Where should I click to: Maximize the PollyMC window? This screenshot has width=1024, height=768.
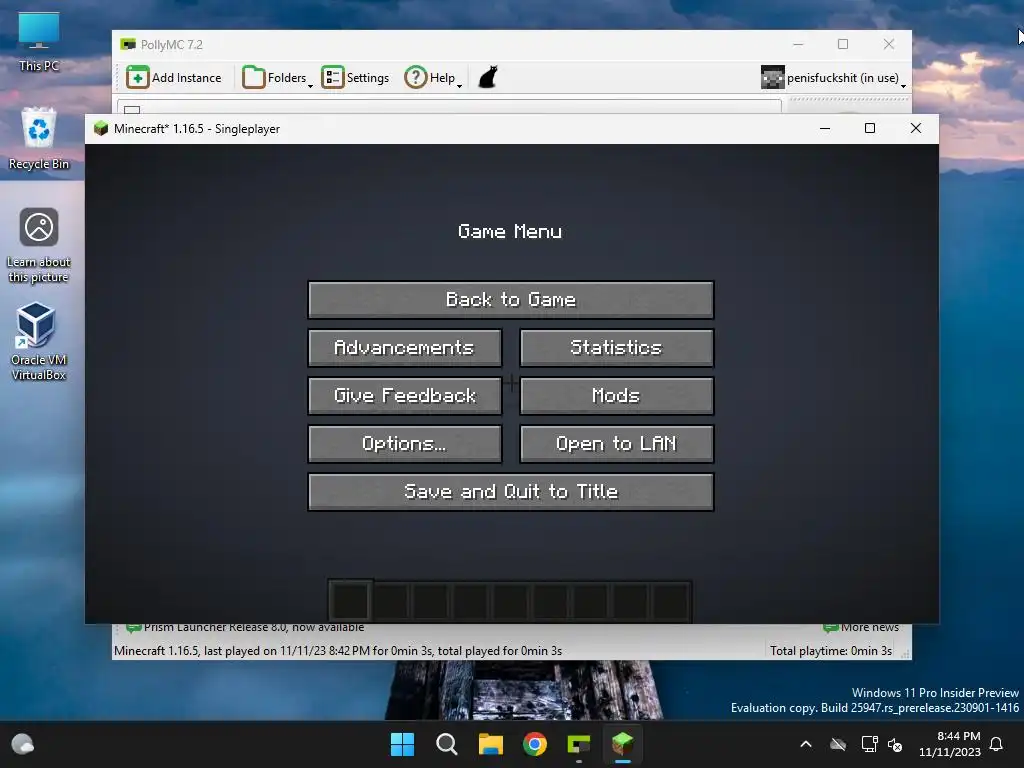click(843, 44)
